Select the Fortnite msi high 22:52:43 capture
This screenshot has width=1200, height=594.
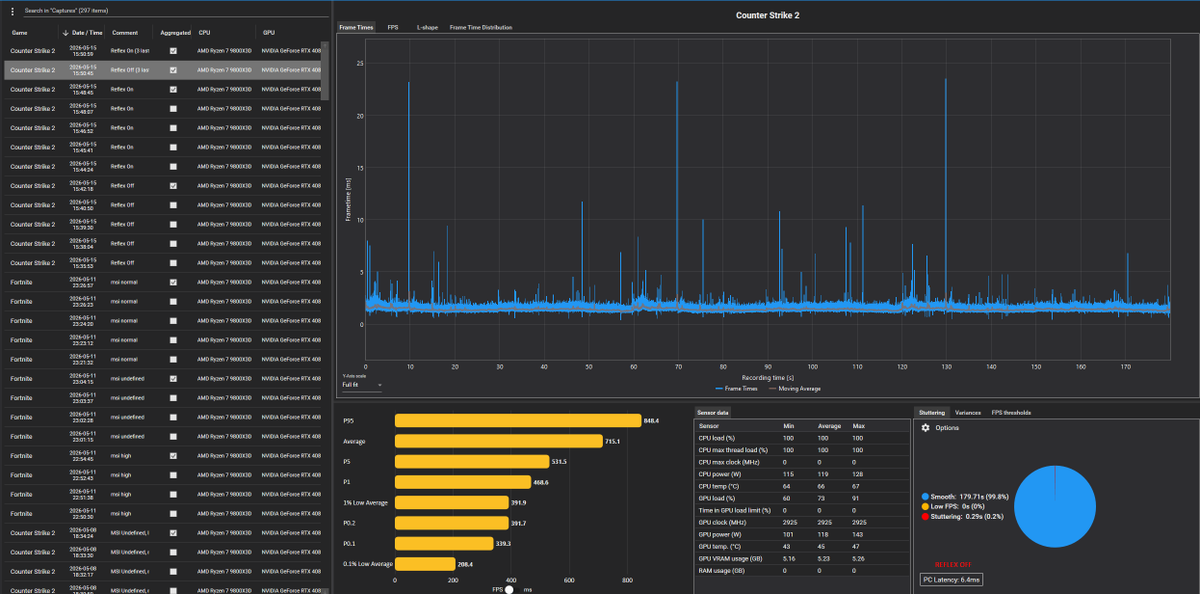164,475
